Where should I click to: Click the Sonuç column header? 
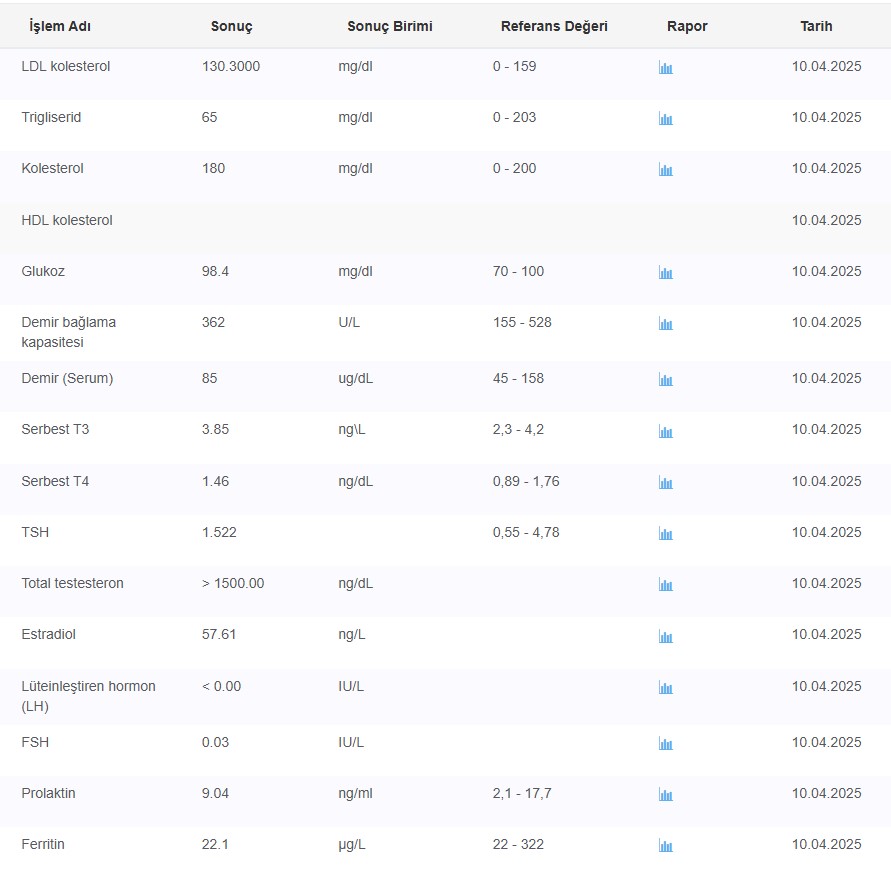point(231,26)
